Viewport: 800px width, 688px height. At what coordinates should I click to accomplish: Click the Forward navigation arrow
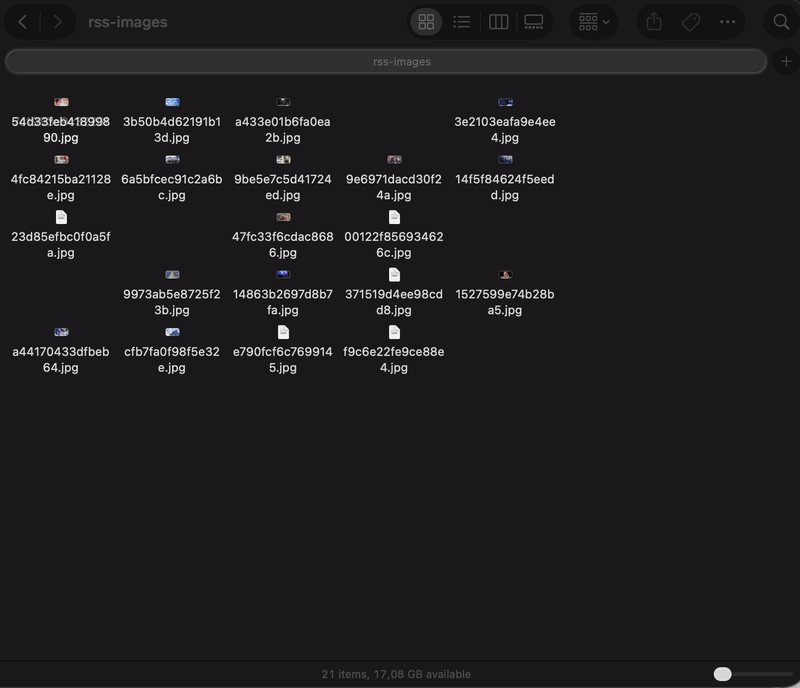pos(58,22)
